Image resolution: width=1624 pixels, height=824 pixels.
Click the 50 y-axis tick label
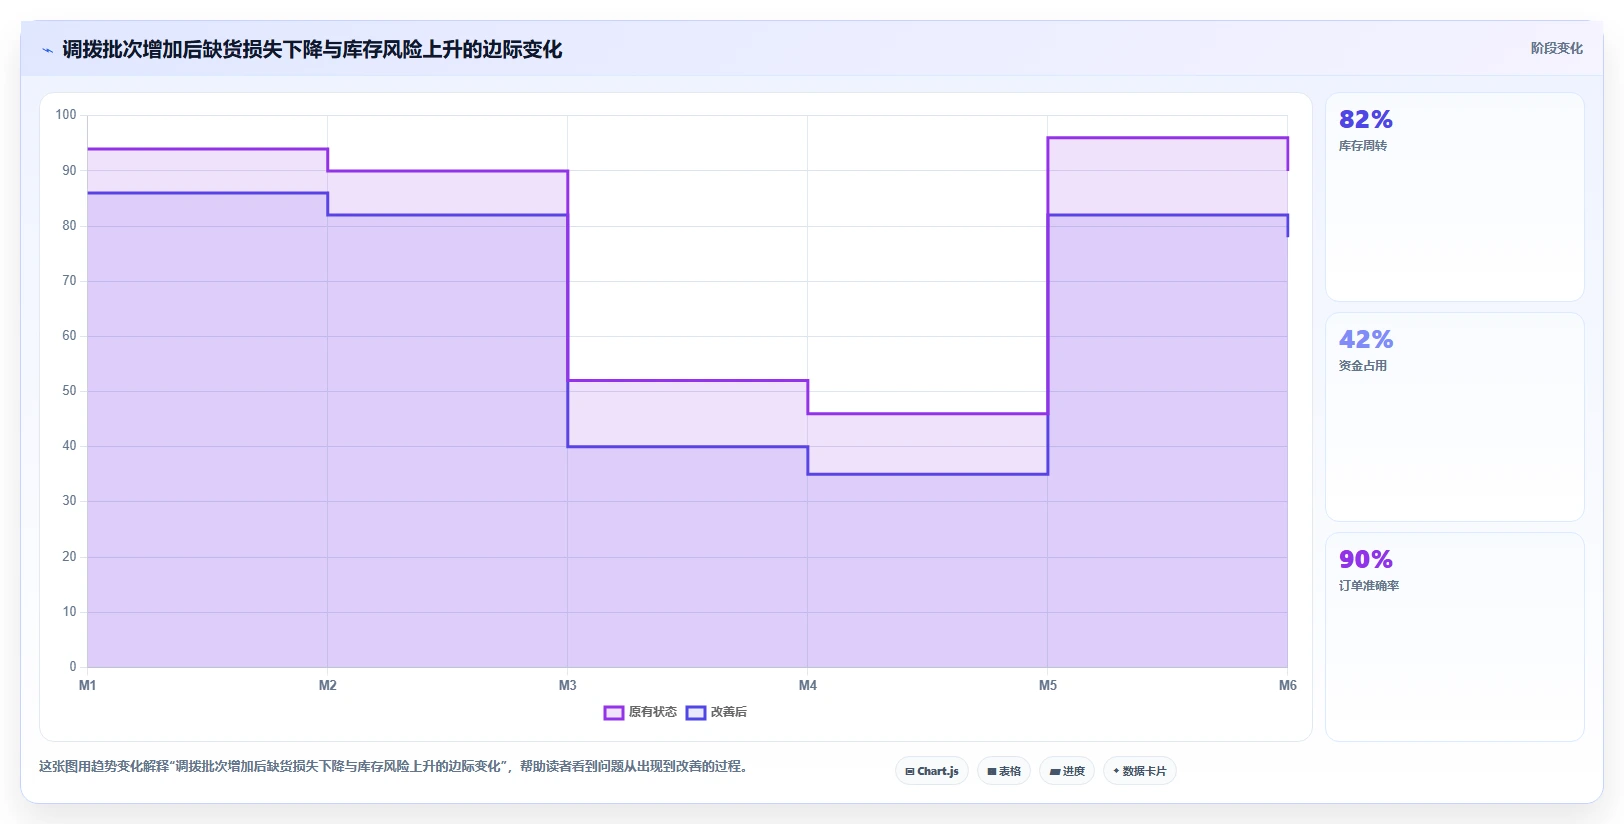(x=69, y=391)
